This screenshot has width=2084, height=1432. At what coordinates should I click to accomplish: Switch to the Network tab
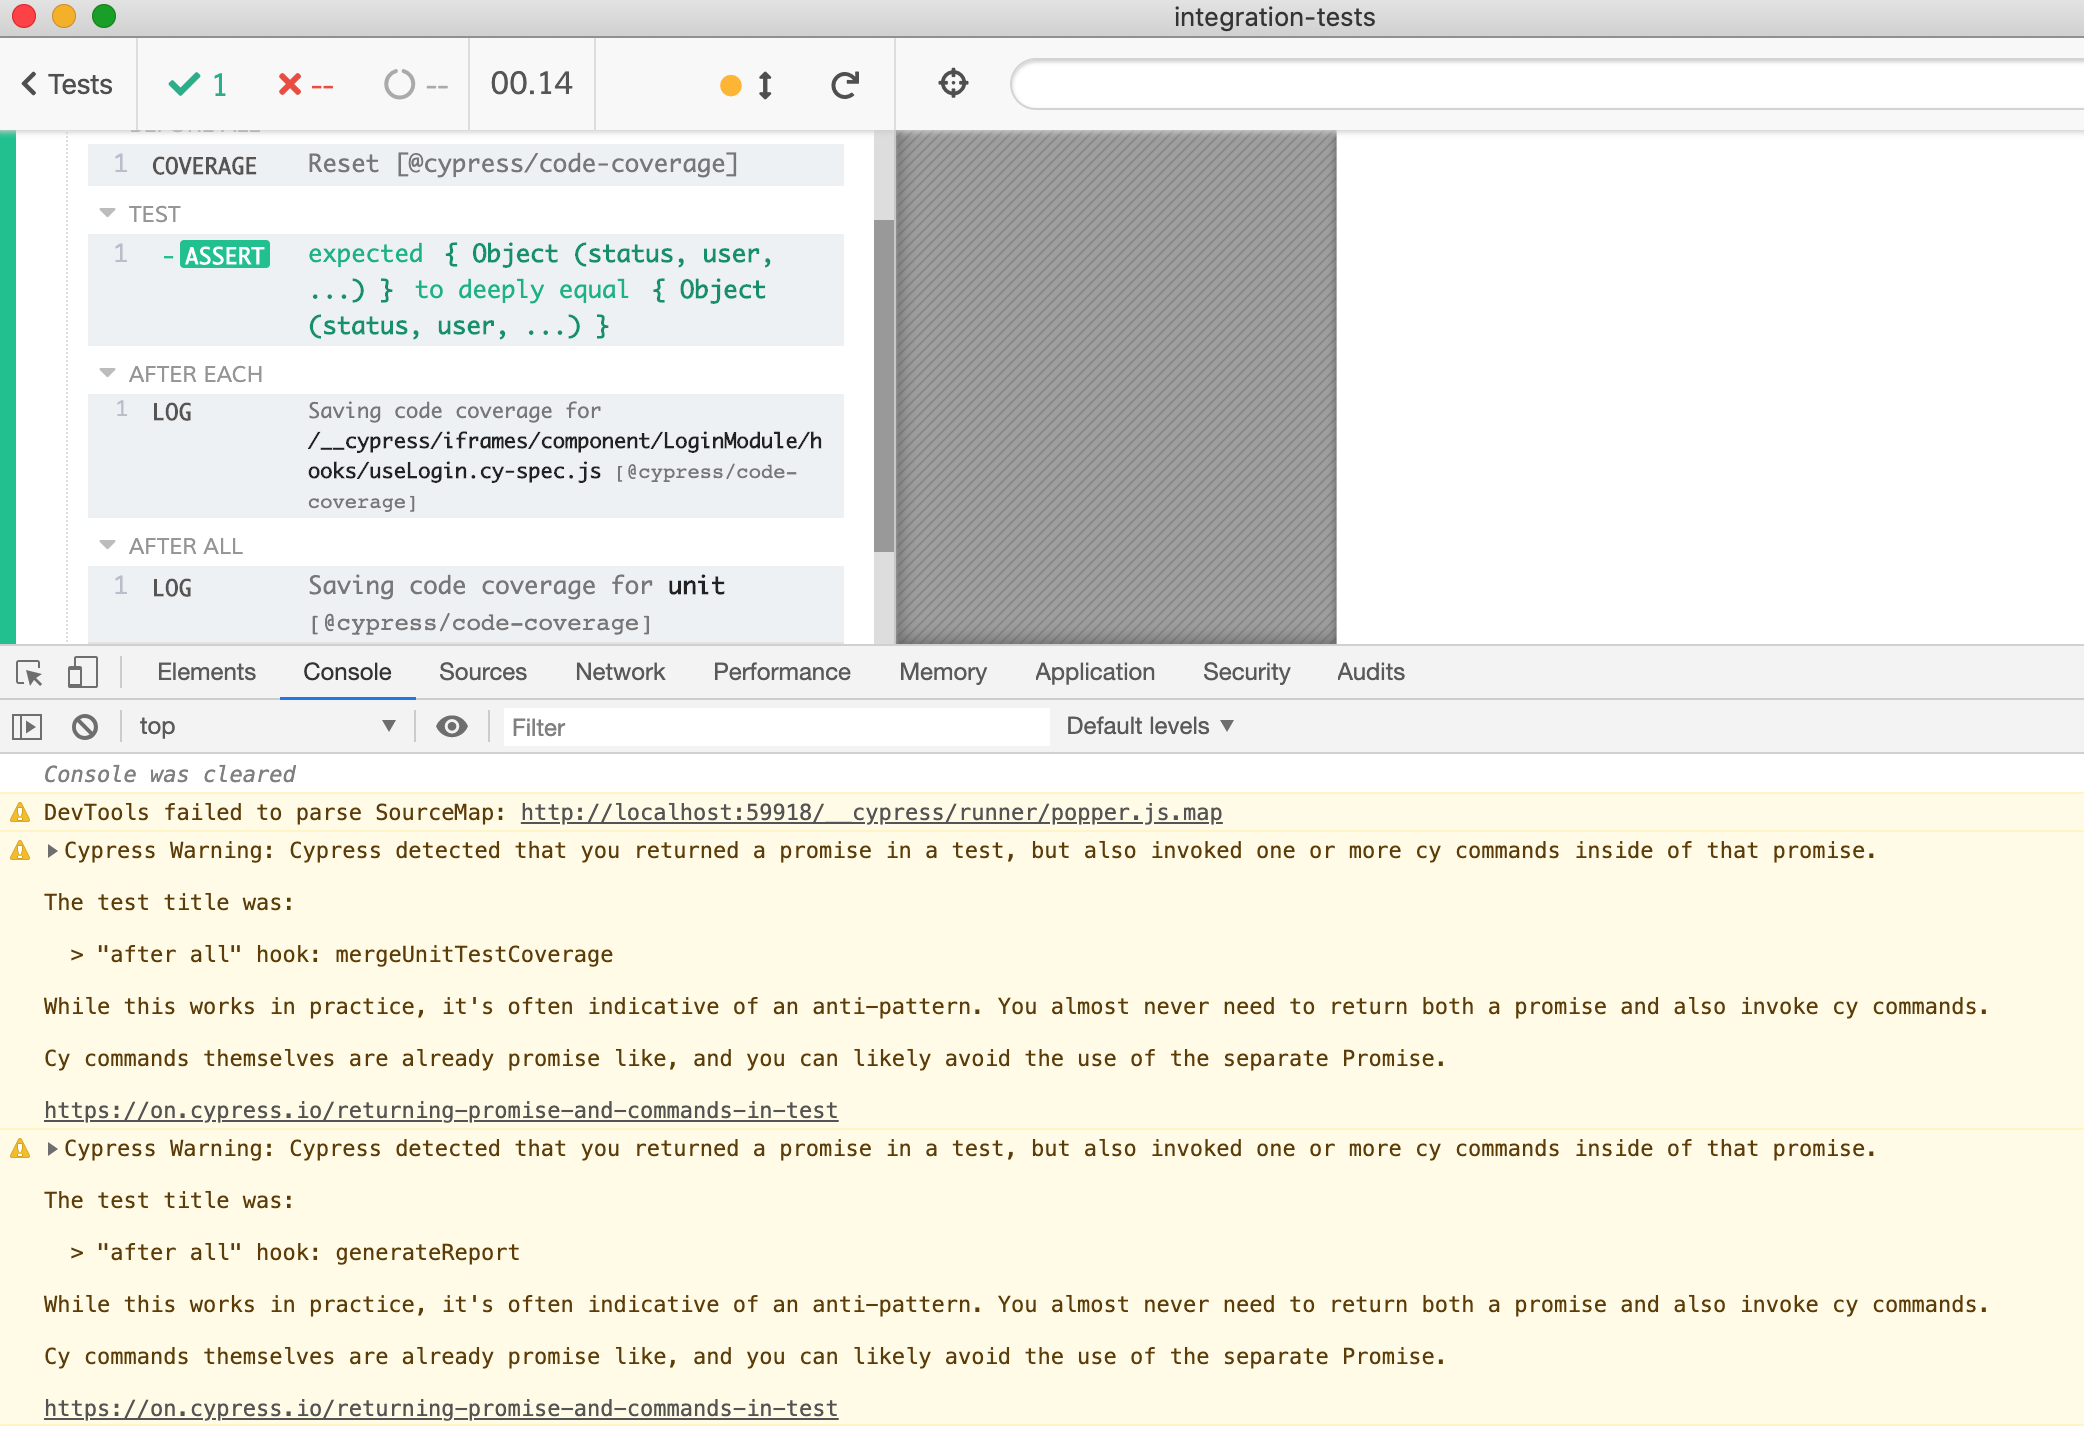coord(619,672)
